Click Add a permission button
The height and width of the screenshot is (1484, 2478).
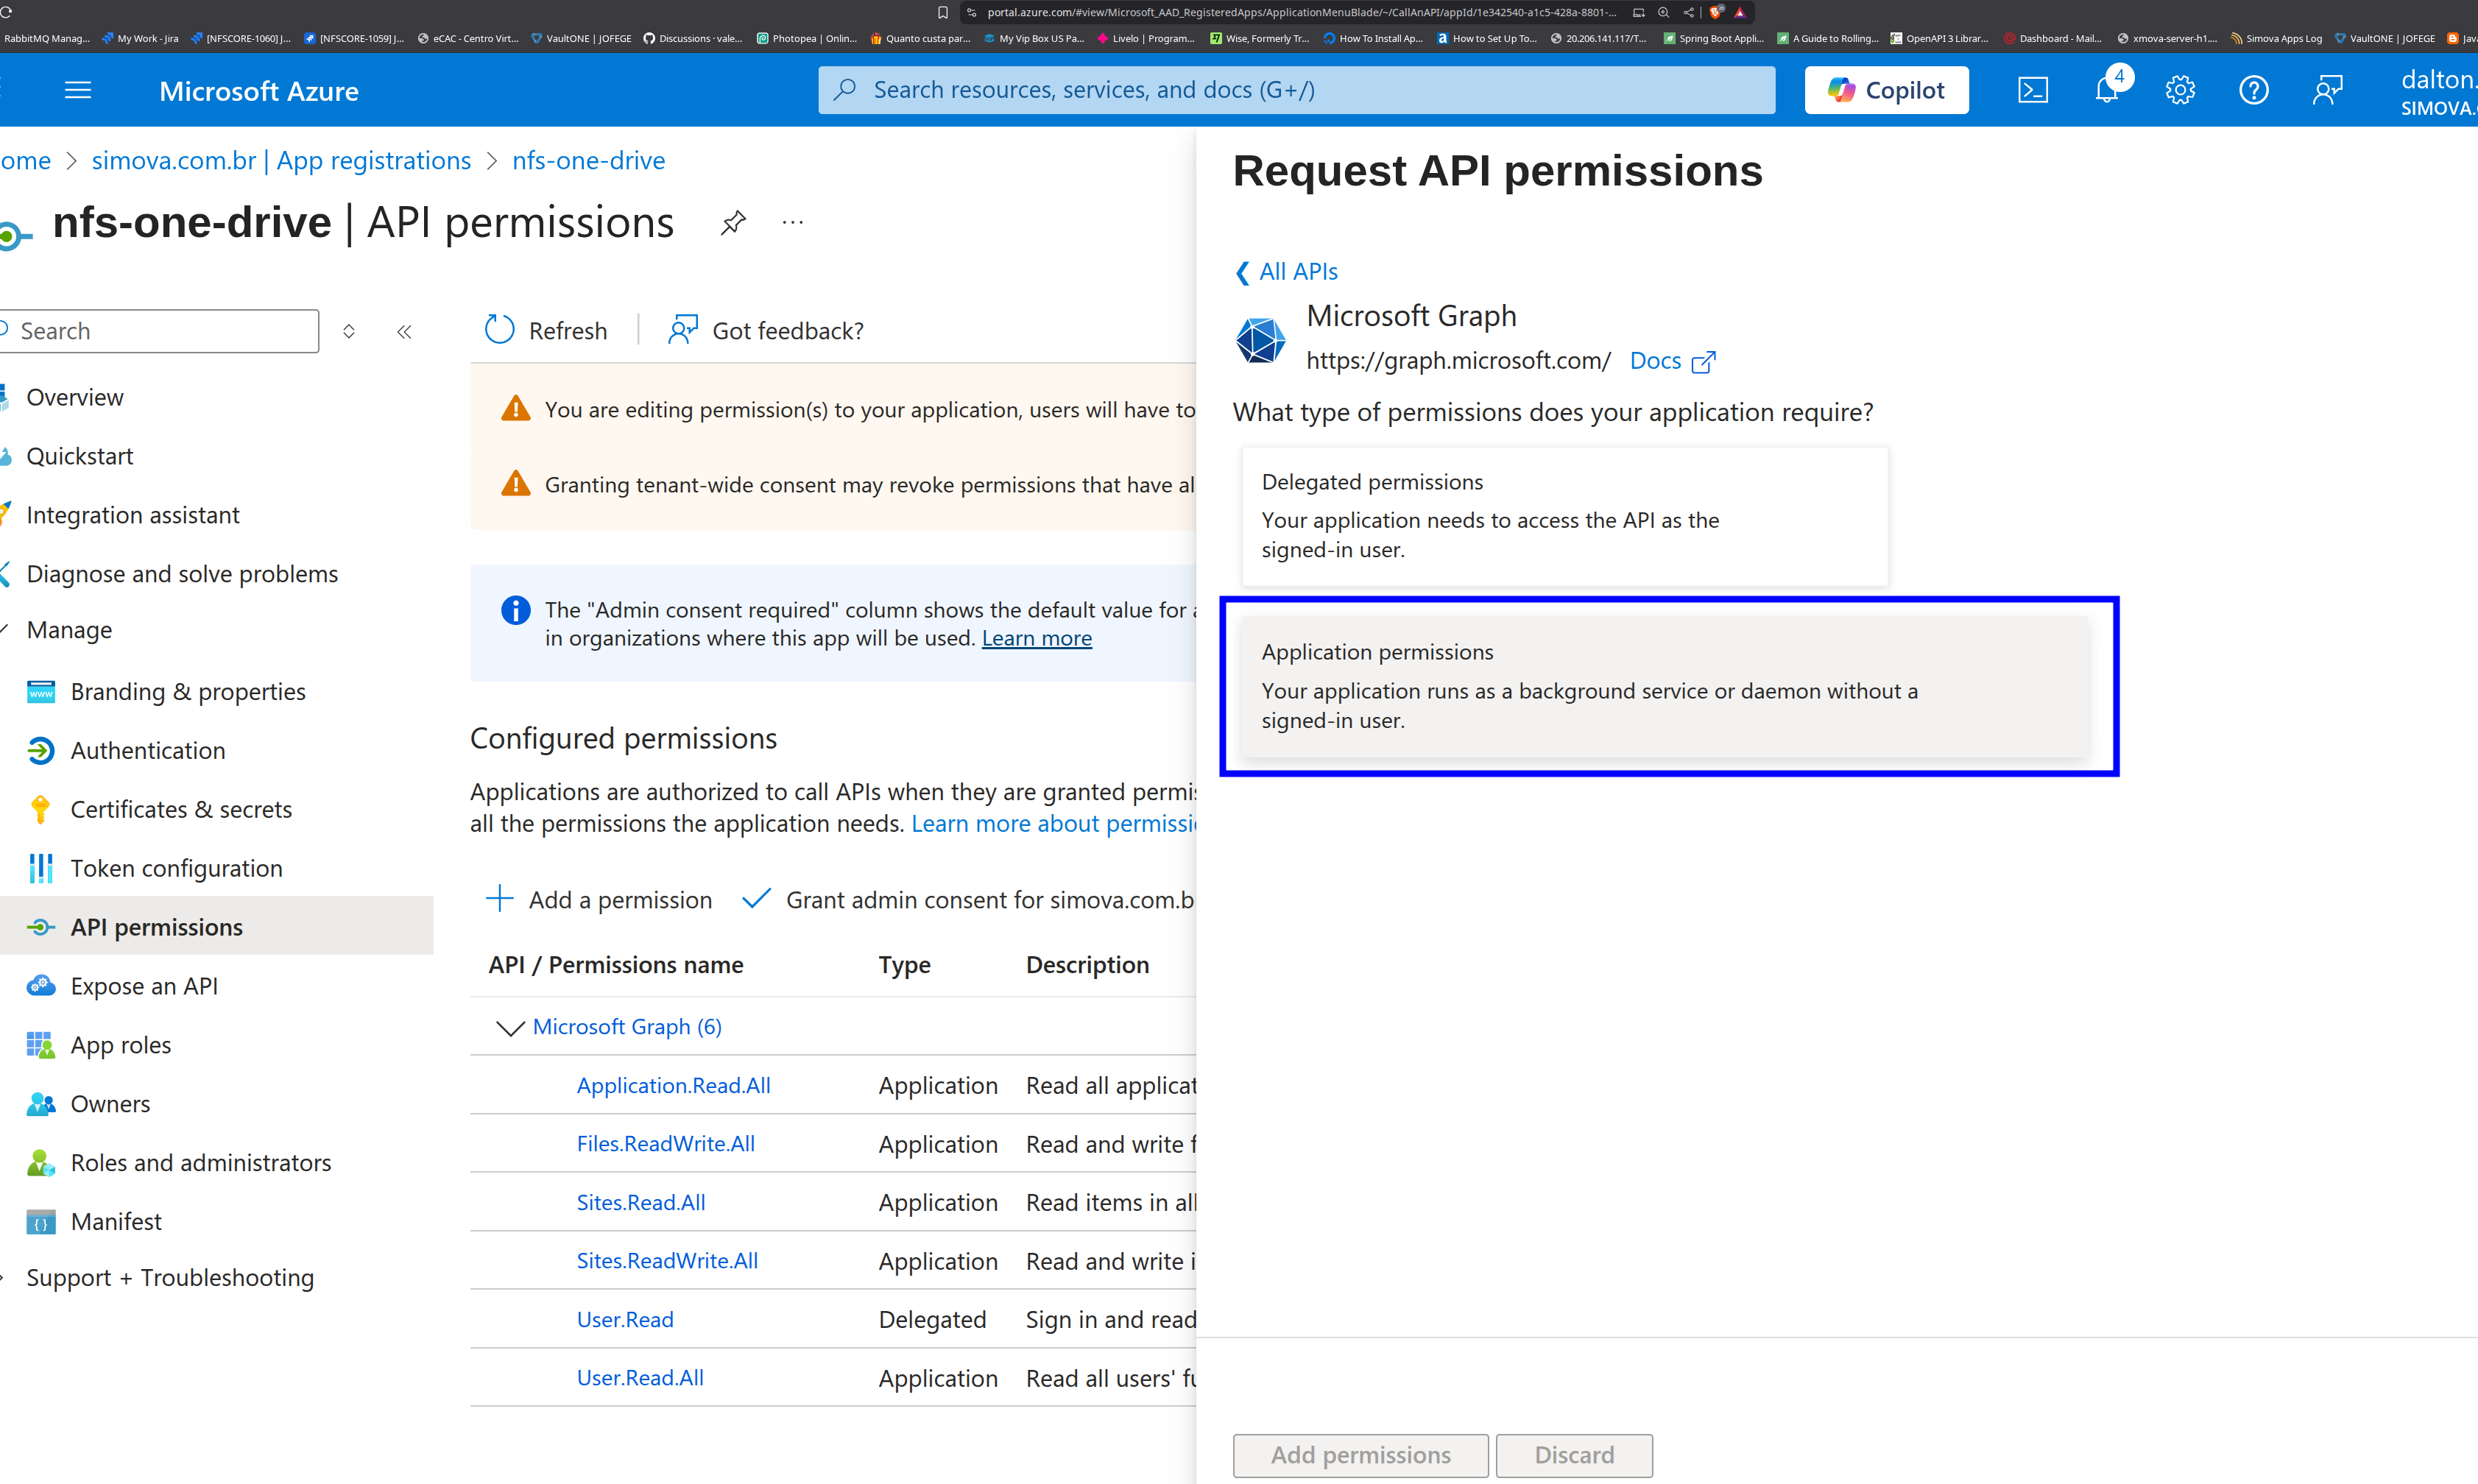coord(599,900)
